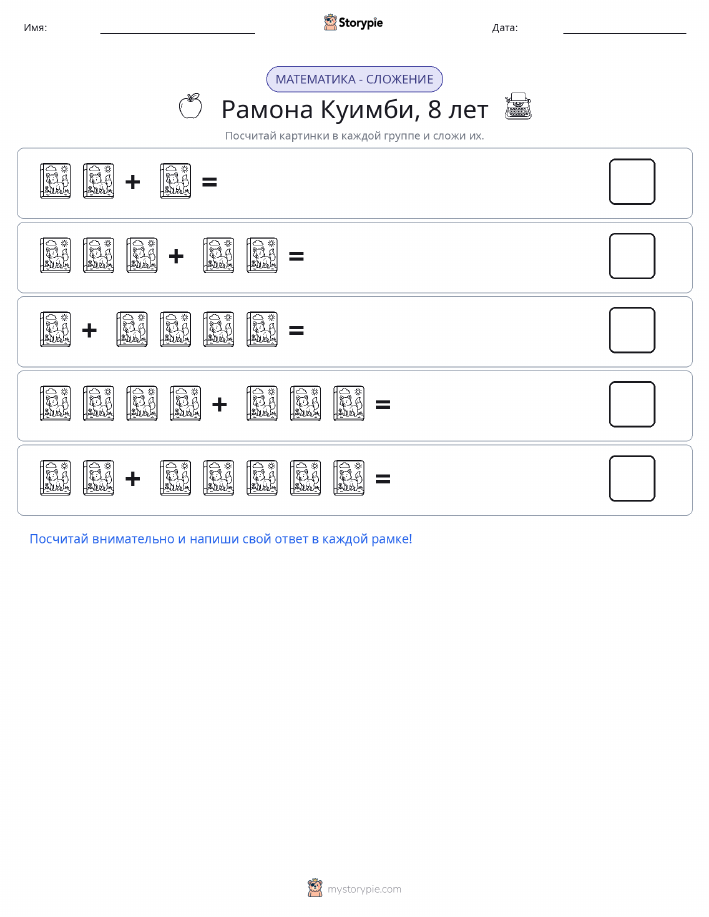
Task: Select the answer box in third row
Action: pos(632,330)
